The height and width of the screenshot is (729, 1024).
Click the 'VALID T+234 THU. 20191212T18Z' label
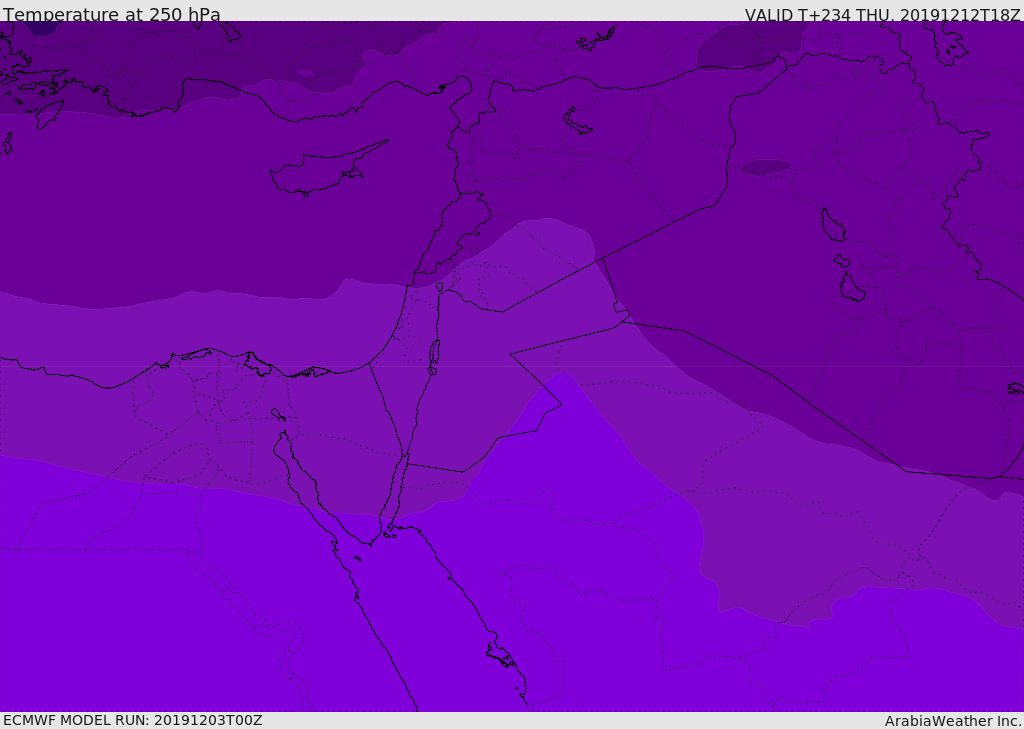click(x=882, y=15)
